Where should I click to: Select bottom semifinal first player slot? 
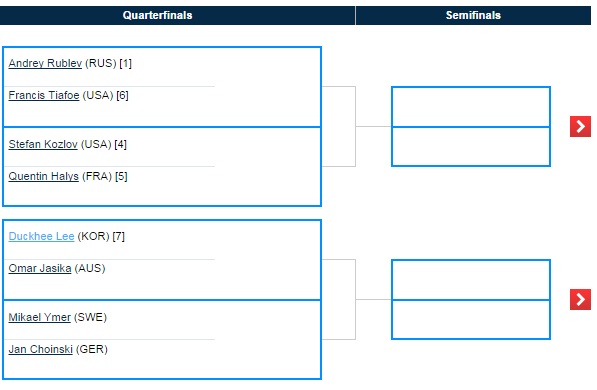pos(471,280)
